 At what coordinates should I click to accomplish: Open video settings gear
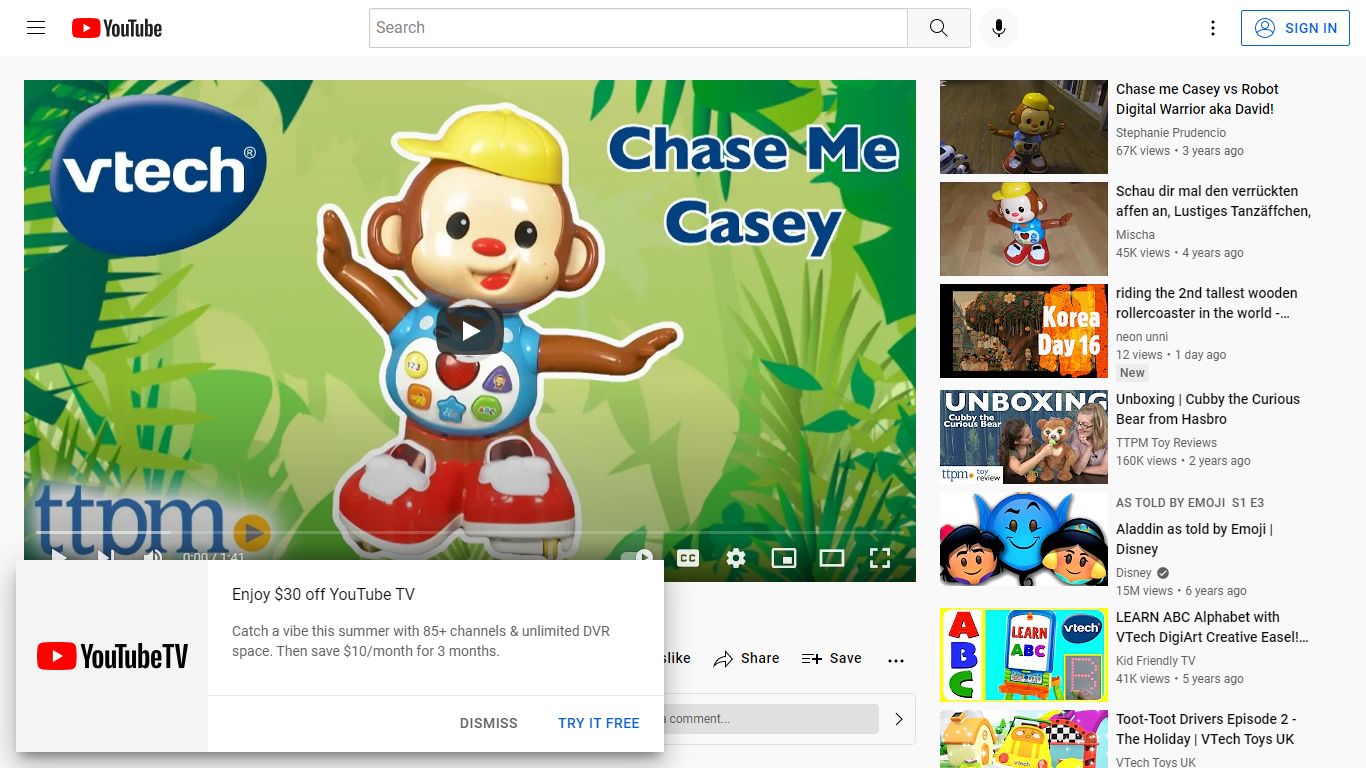click(736, 558)
